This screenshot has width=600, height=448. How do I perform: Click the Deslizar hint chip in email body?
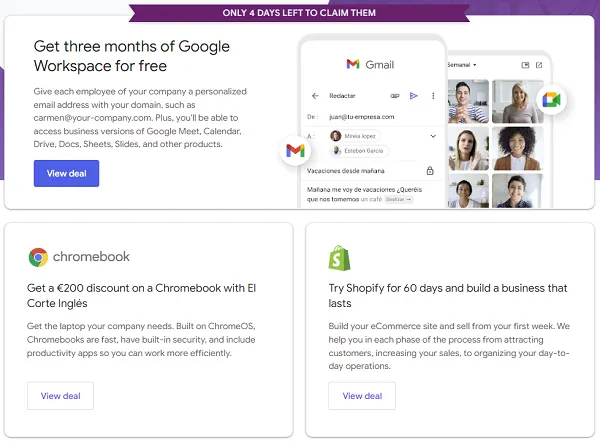(398, 199)
